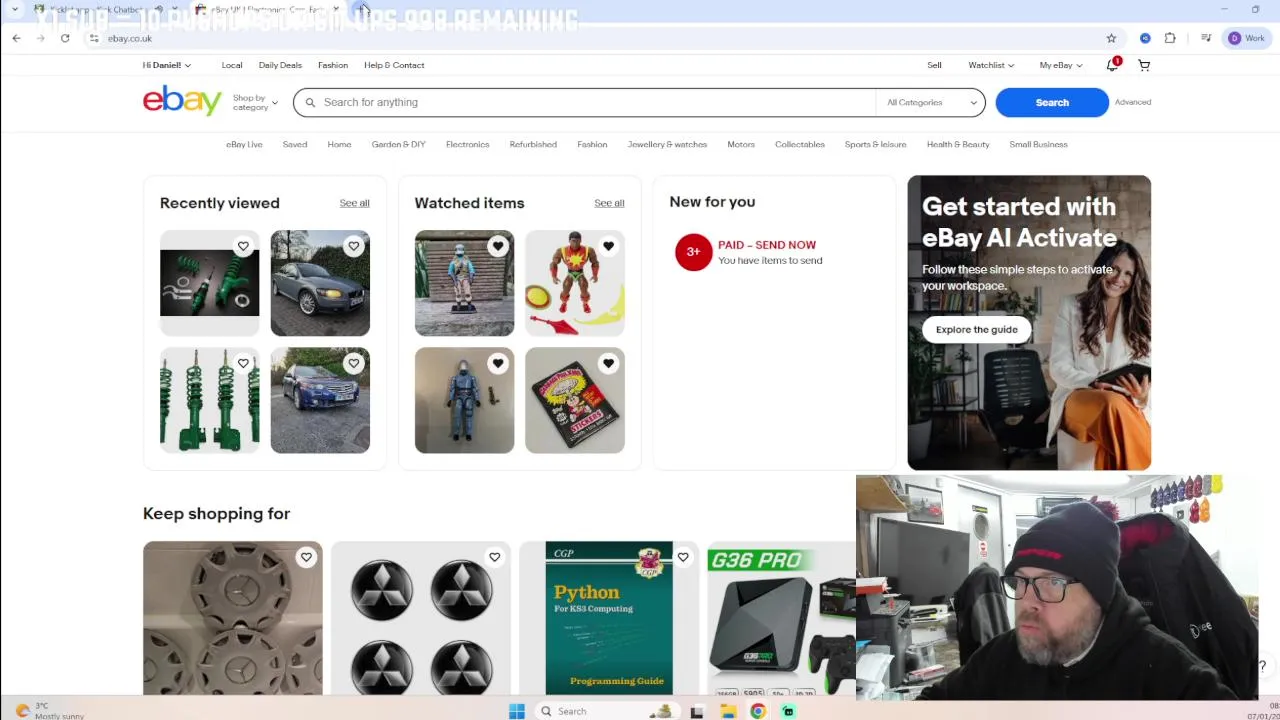The image size is (1280, 720).
Task: Click Explore the guide button
Action: 976,329
